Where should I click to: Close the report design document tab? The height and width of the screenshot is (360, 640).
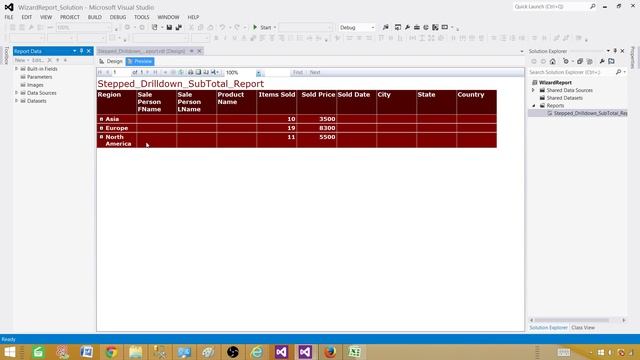click(x=199, y=51)
